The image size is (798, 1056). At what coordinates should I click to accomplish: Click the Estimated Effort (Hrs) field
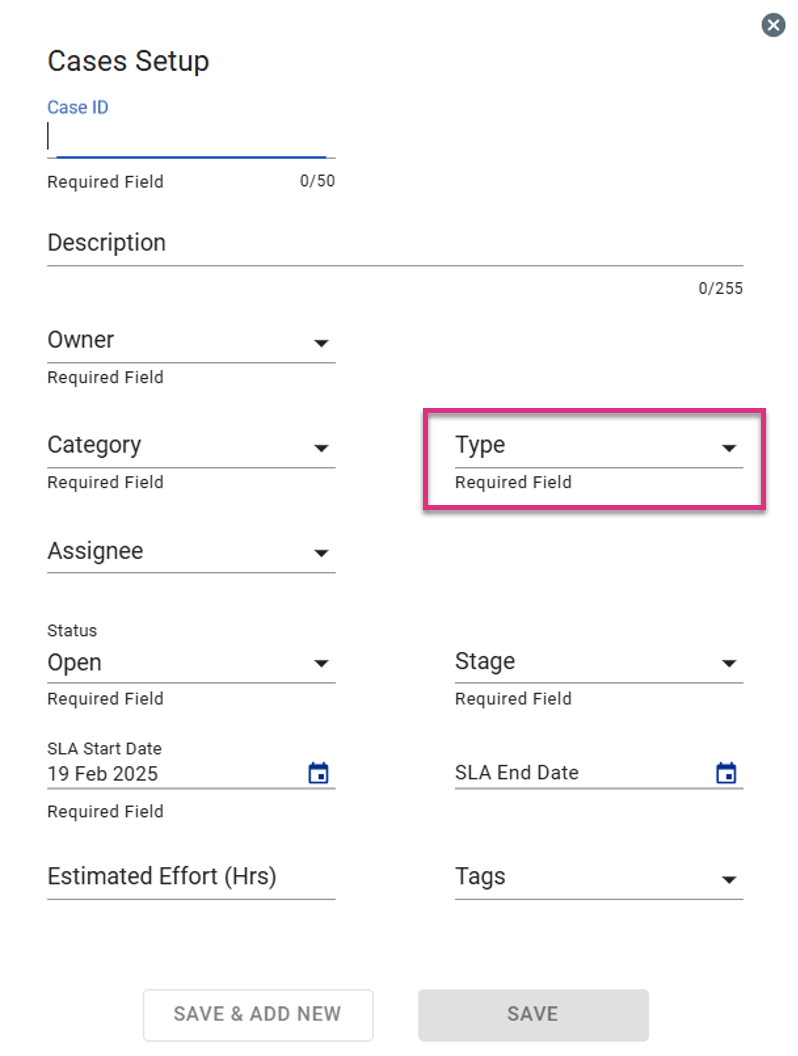[x=191, y=877]
